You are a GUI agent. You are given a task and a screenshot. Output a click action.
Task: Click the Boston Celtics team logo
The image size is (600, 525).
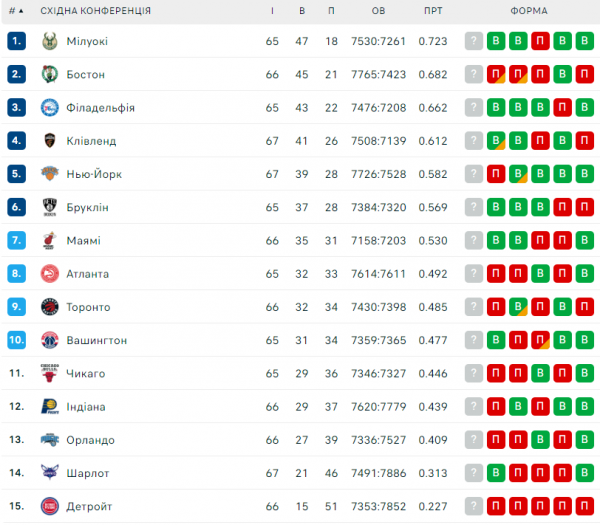[50, 74]
